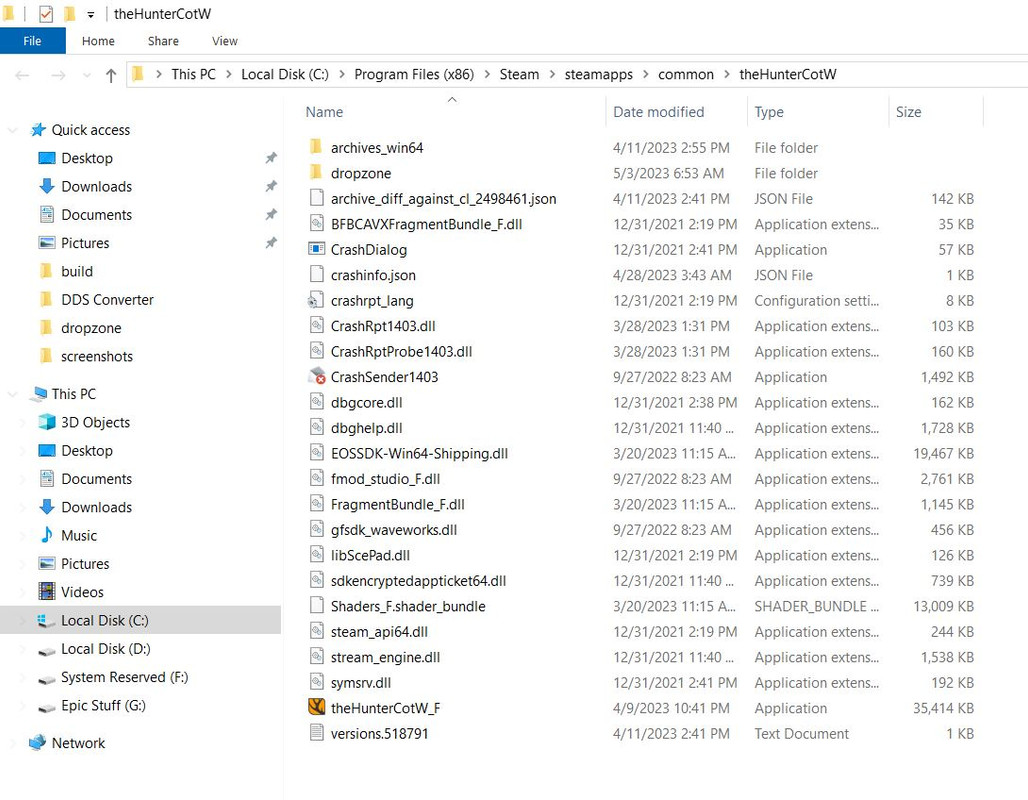Image resolution: width=1028 pixels, height=800 pixels.
Task: Open the File menu
Action: pos(32,41)
